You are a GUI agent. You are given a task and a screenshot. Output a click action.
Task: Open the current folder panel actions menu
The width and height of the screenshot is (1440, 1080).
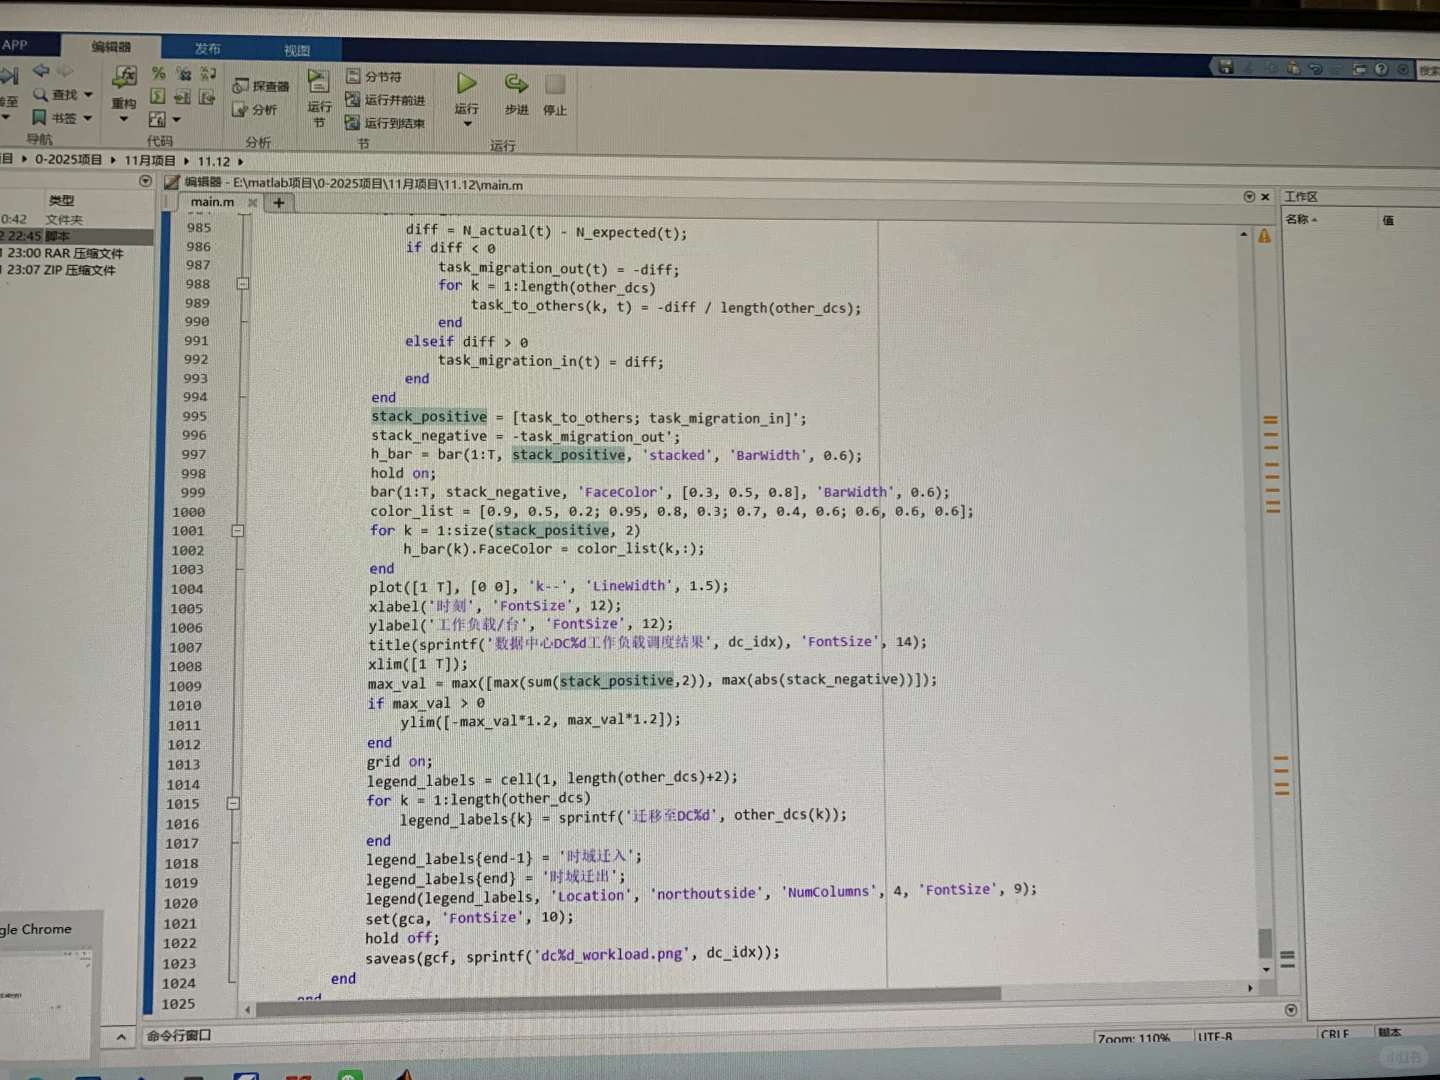(x=145, y=181)
